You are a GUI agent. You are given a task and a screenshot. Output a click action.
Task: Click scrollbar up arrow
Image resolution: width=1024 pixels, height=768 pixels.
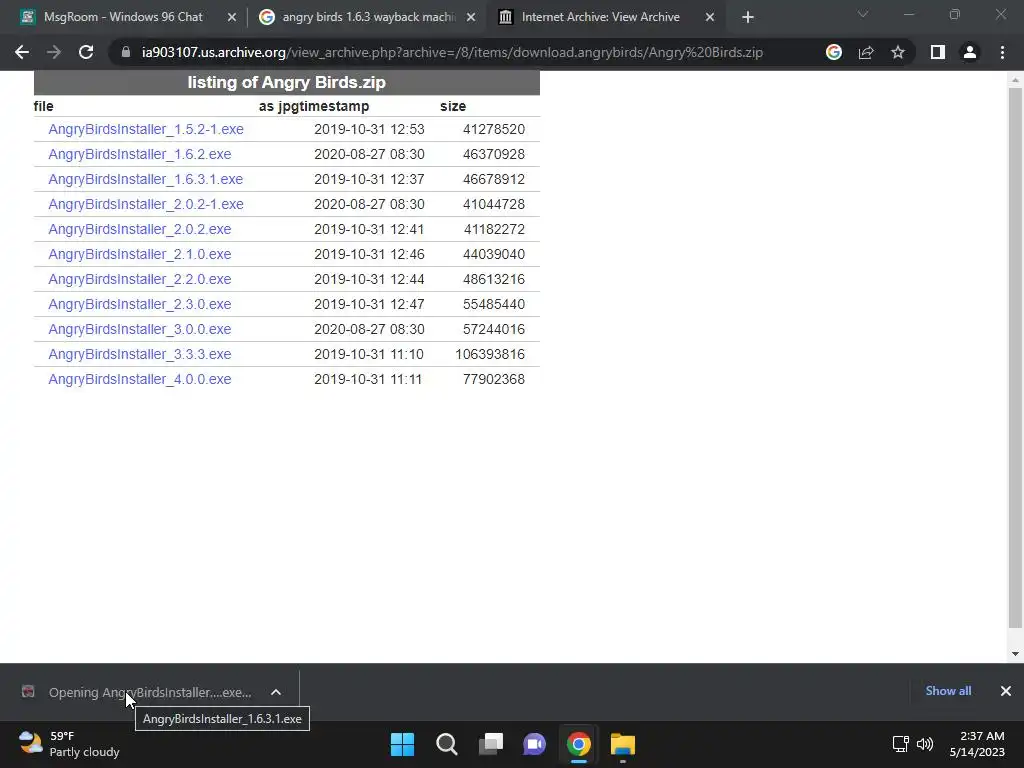1014,80
